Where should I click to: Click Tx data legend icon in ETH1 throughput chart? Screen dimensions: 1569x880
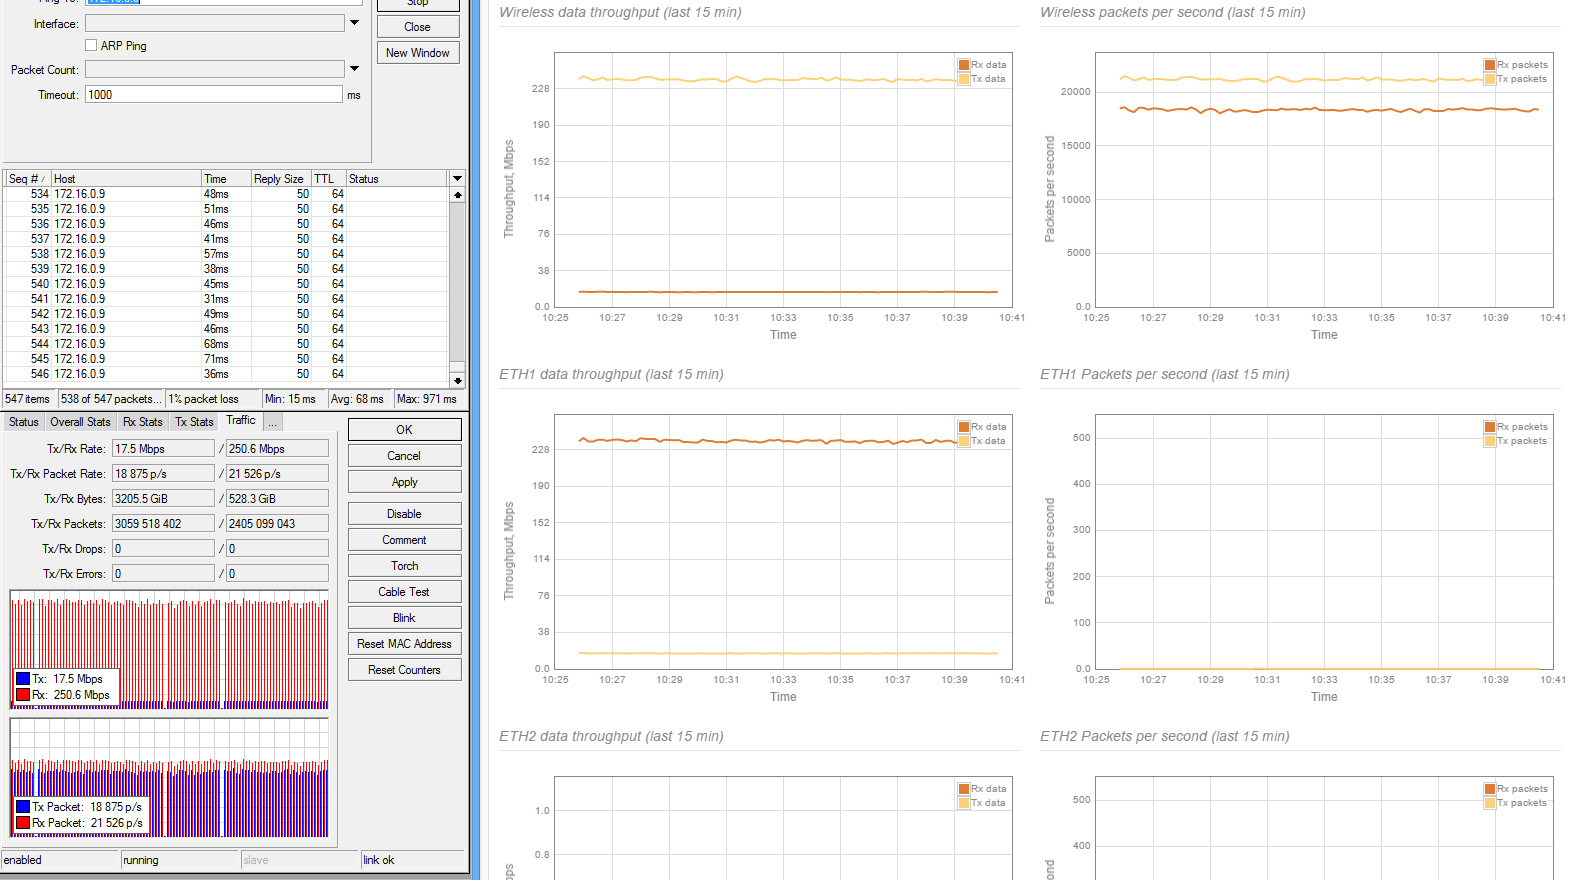click(x=964, y=441)
